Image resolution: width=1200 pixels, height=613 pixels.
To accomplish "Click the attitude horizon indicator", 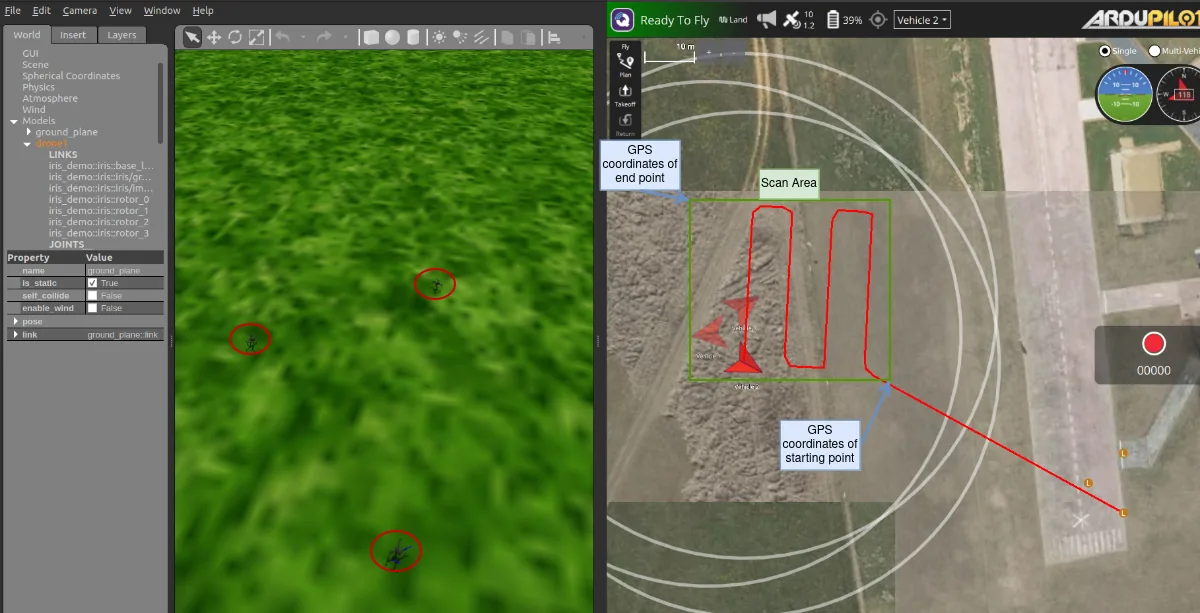I will [1126, 93].
